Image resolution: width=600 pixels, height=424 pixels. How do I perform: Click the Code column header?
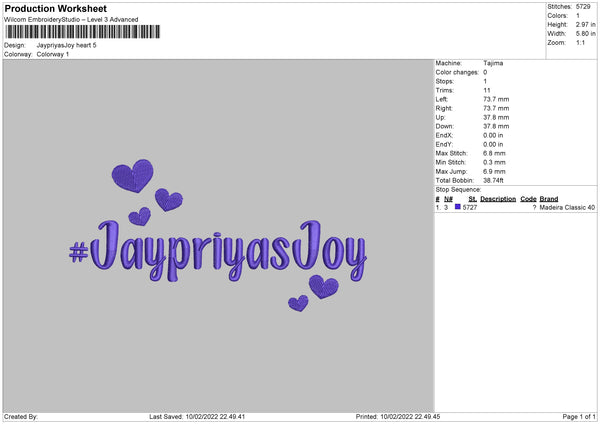tap(528, 199)
